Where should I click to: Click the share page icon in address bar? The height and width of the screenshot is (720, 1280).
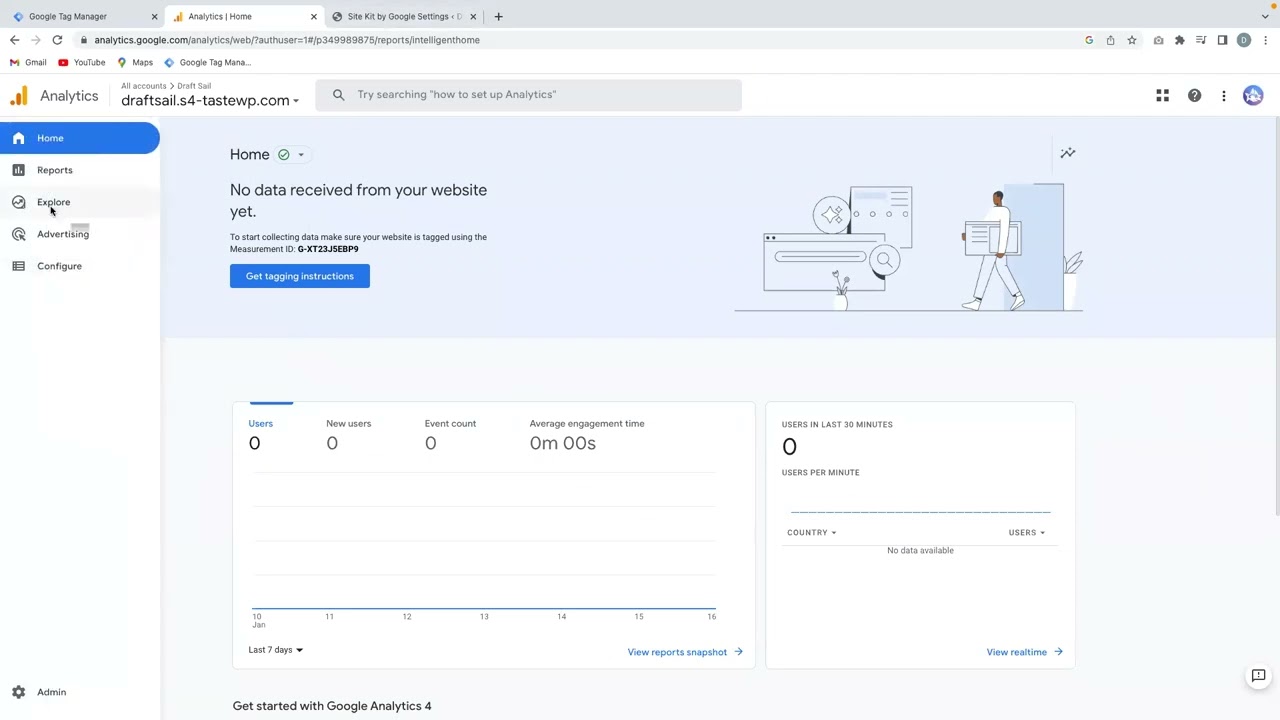click(1110, 40)
